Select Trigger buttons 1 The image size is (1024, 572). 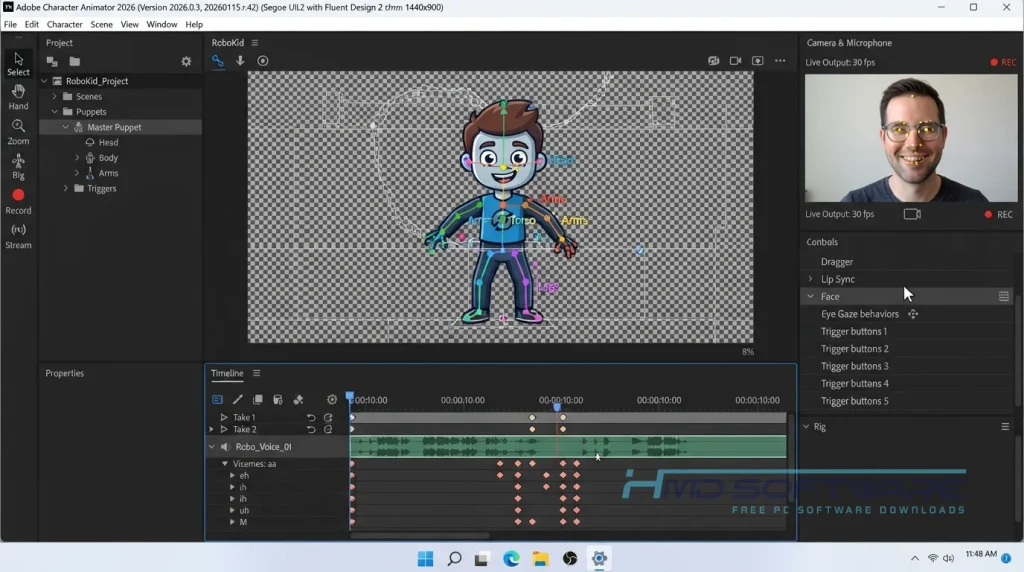coord(854,332)
